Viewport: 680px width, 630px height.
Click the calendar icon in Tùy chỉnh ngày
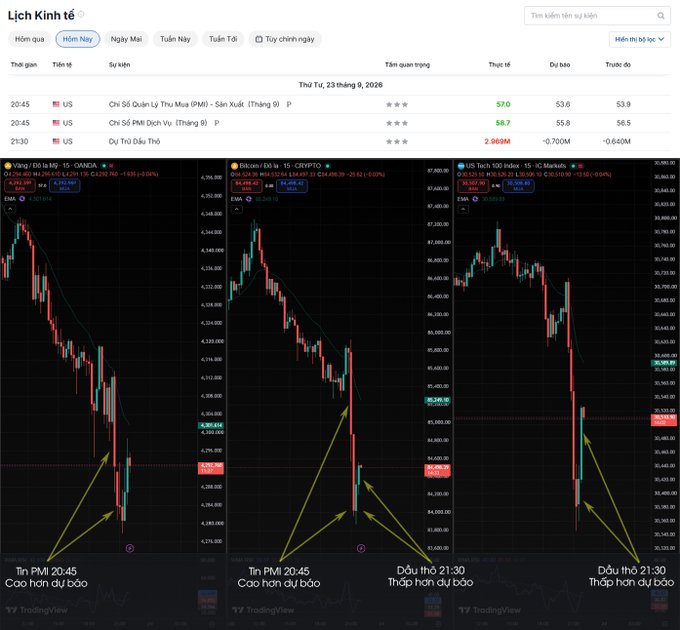(x=258, y=39)
